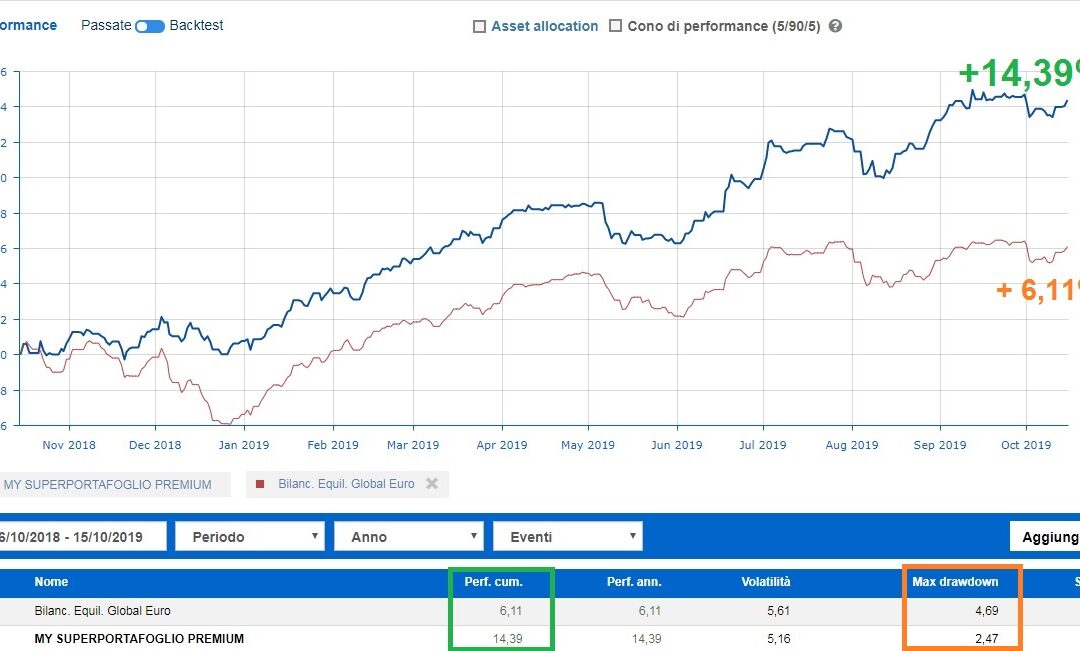The height and width of the screenshot is (651, 1080).
Task: Click the date range input field
Action: (82, 536)
